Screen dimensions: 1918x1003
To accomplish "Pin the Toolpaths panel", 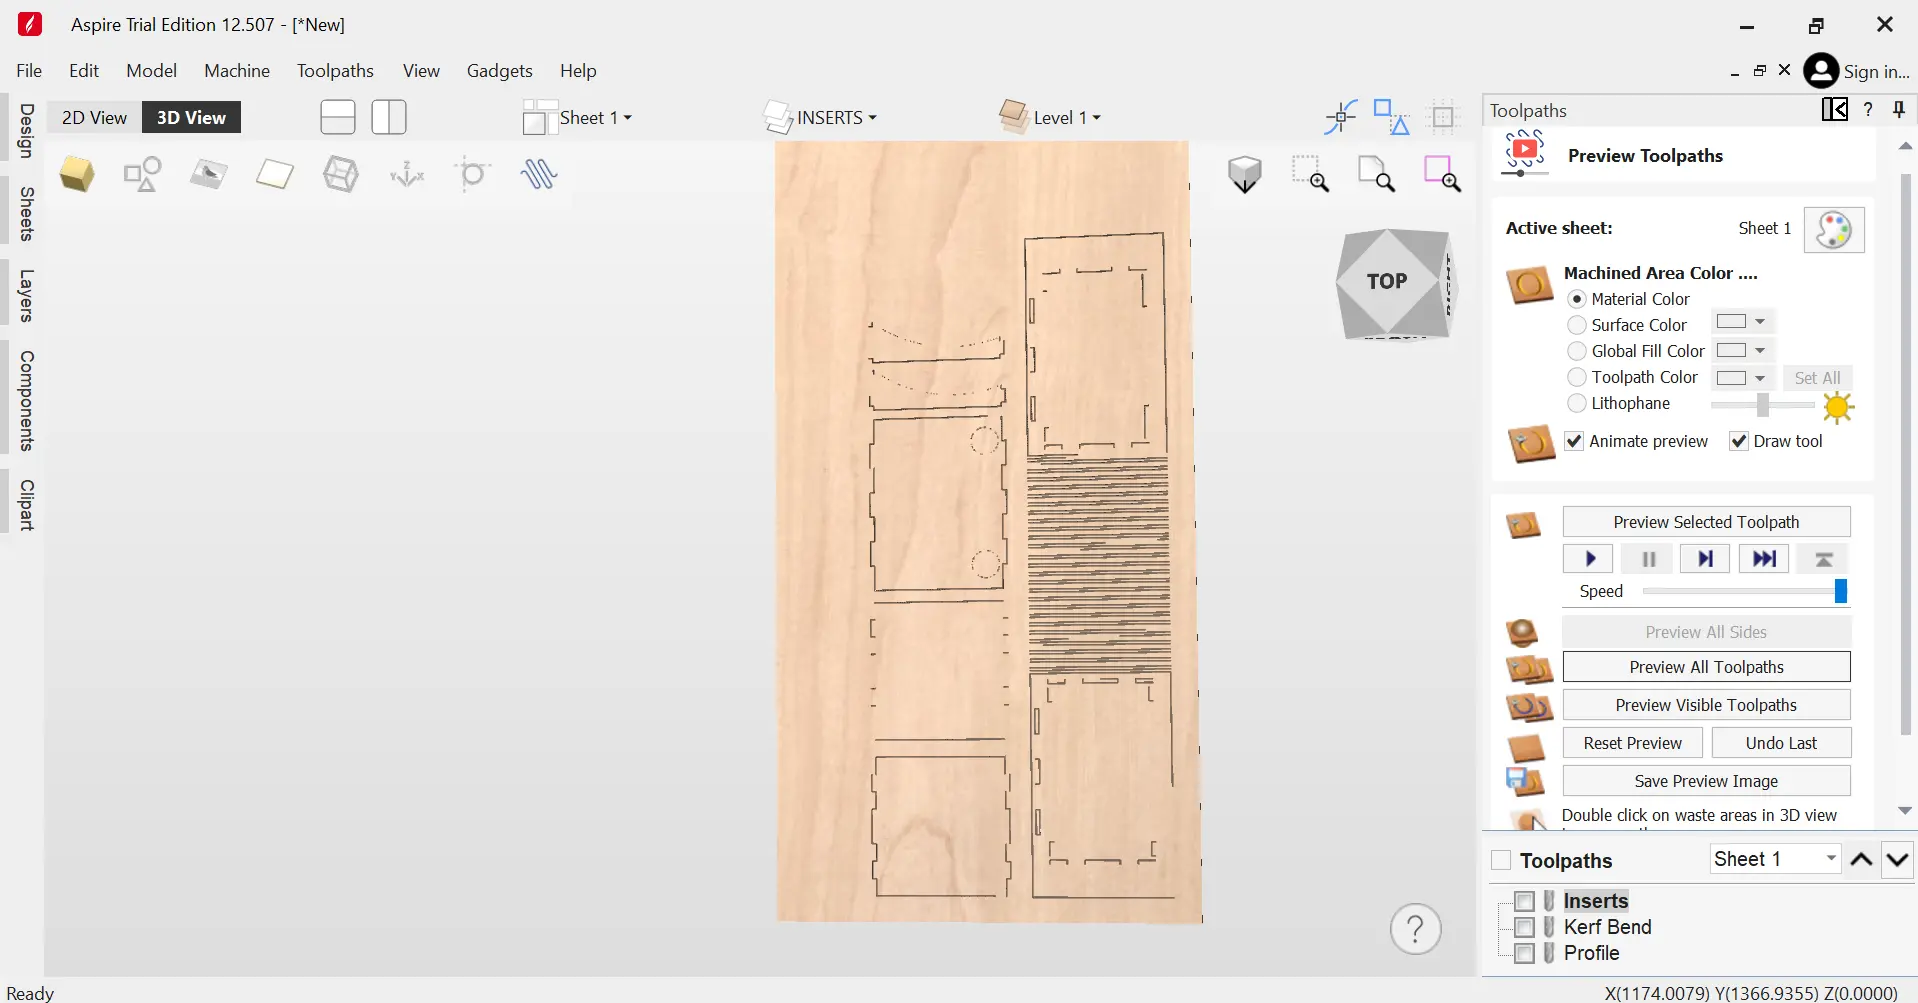I will click(1899, 110).
